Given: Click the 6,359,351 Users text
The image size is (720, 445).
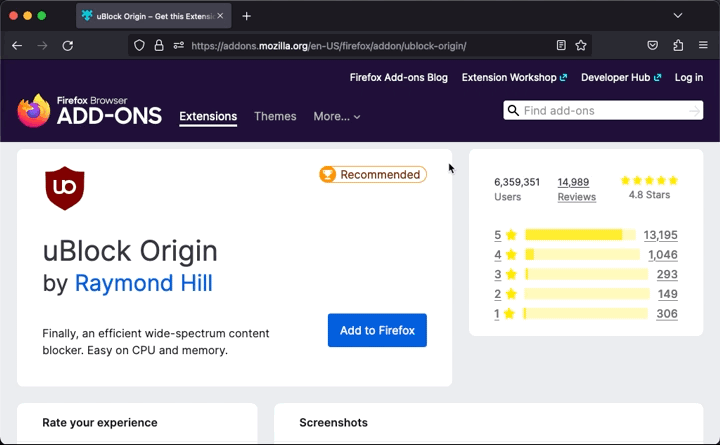Looking at the screenshot, I should [x=517, y=189].
